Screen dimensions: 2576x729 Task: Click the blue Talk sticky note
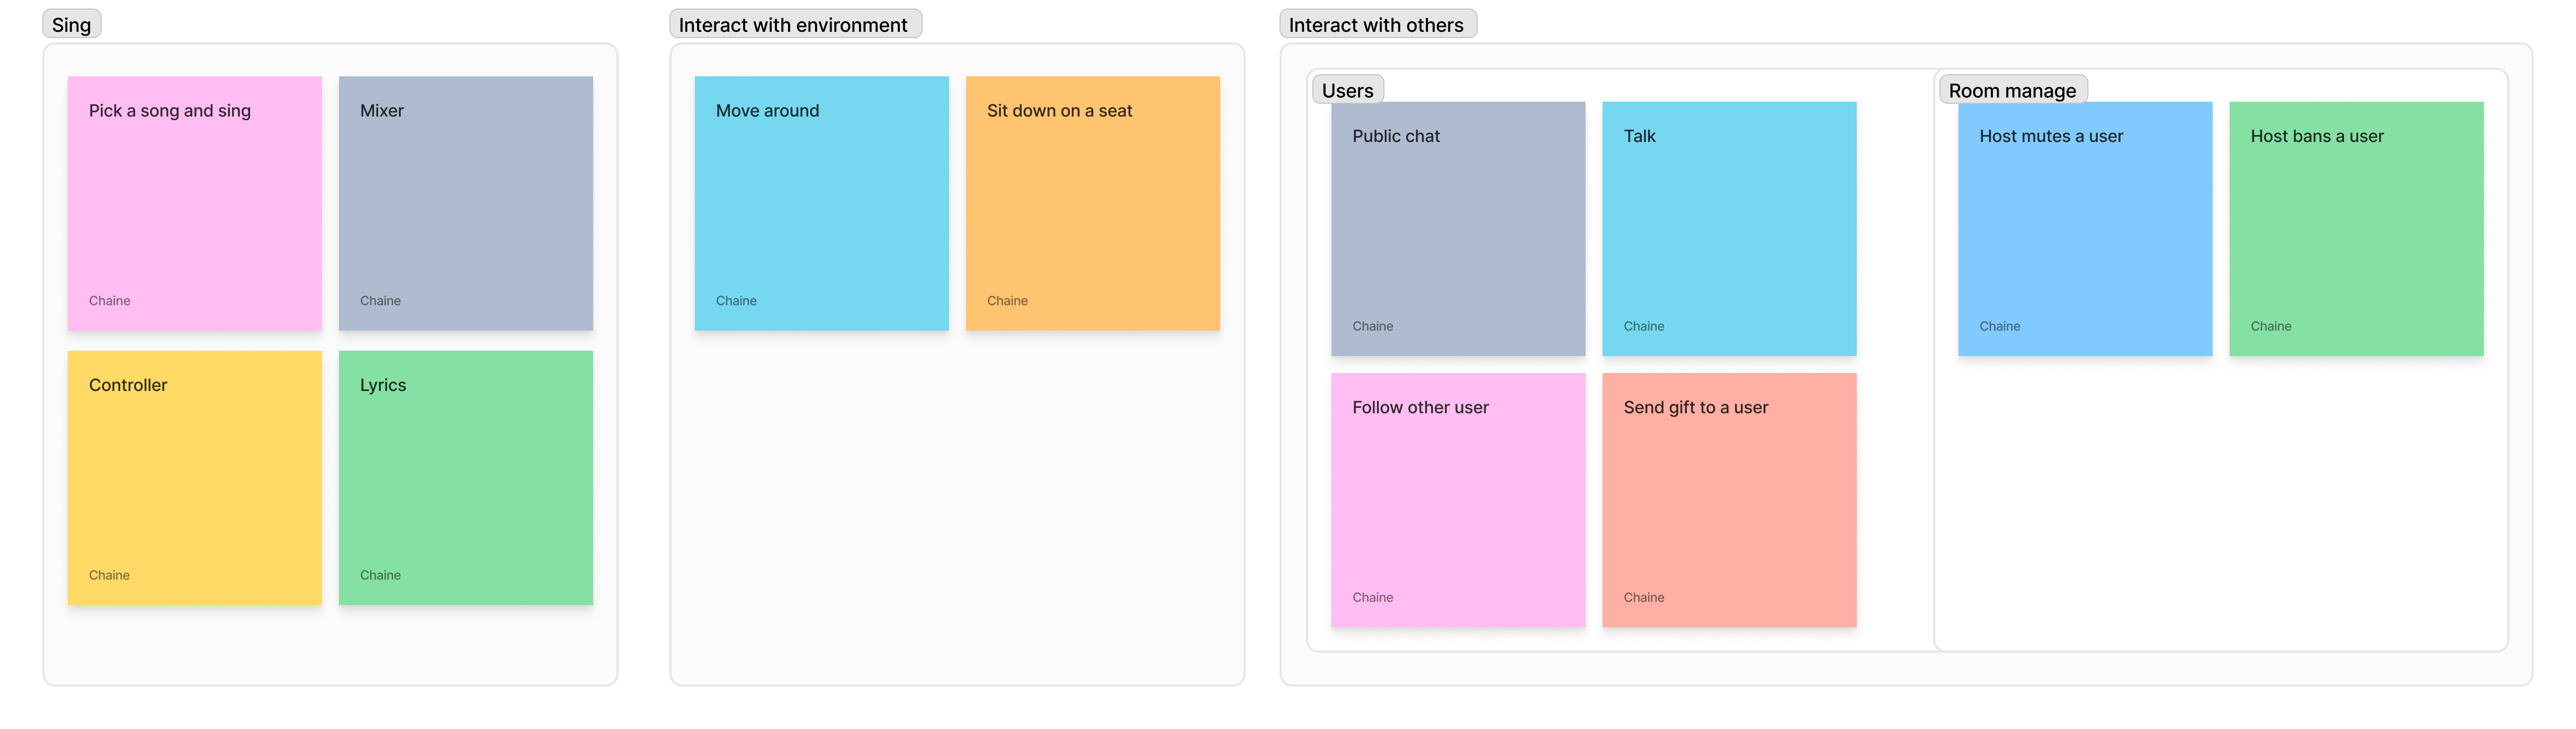(1729, 229)
